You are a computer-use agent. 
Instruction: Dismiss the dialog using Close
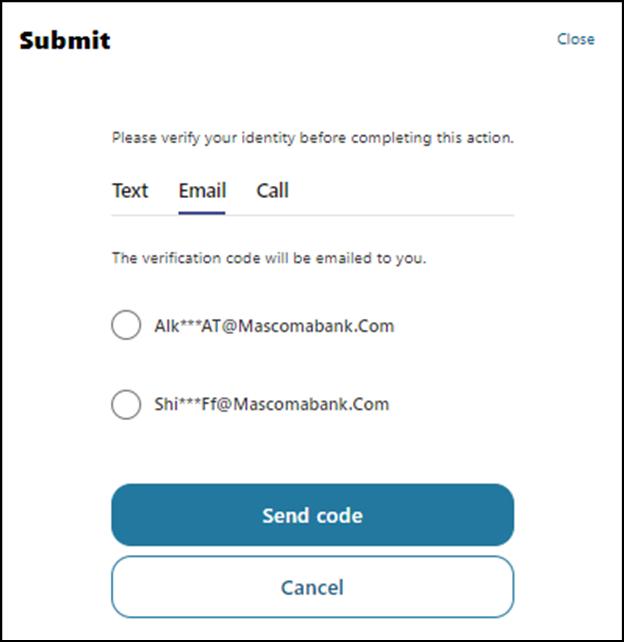click(575, 39)
